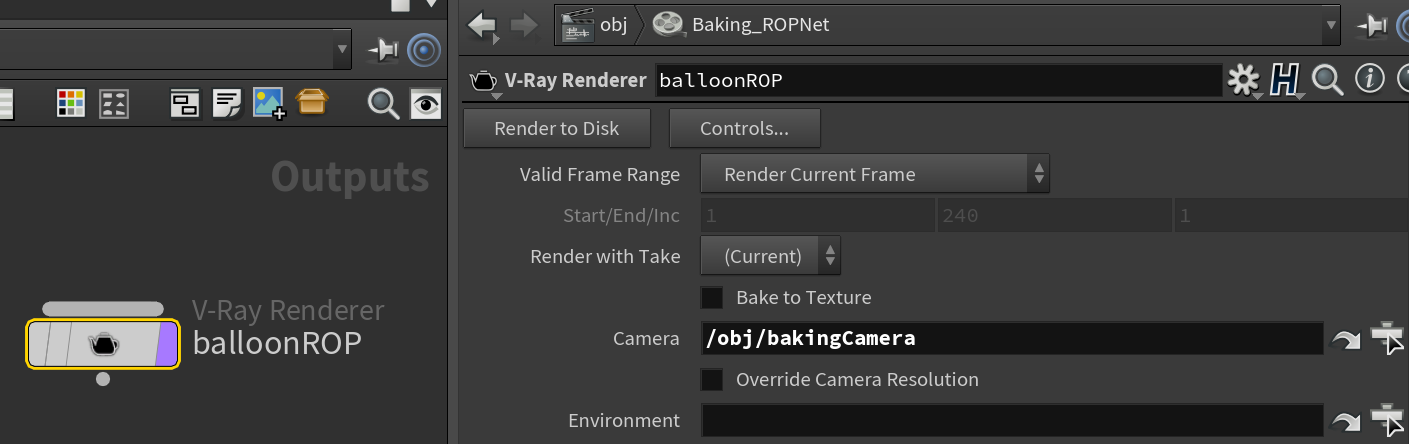Open the Render with Take dropdown
This screenshot has height=444, width=1409.
coord(769,256)
